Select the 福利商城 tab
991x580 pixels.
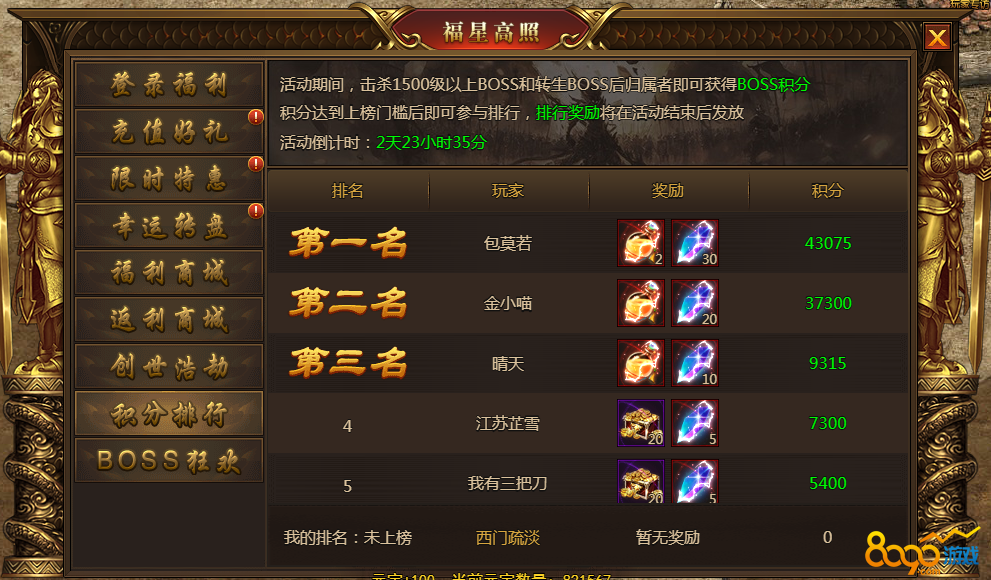(169, 272)
